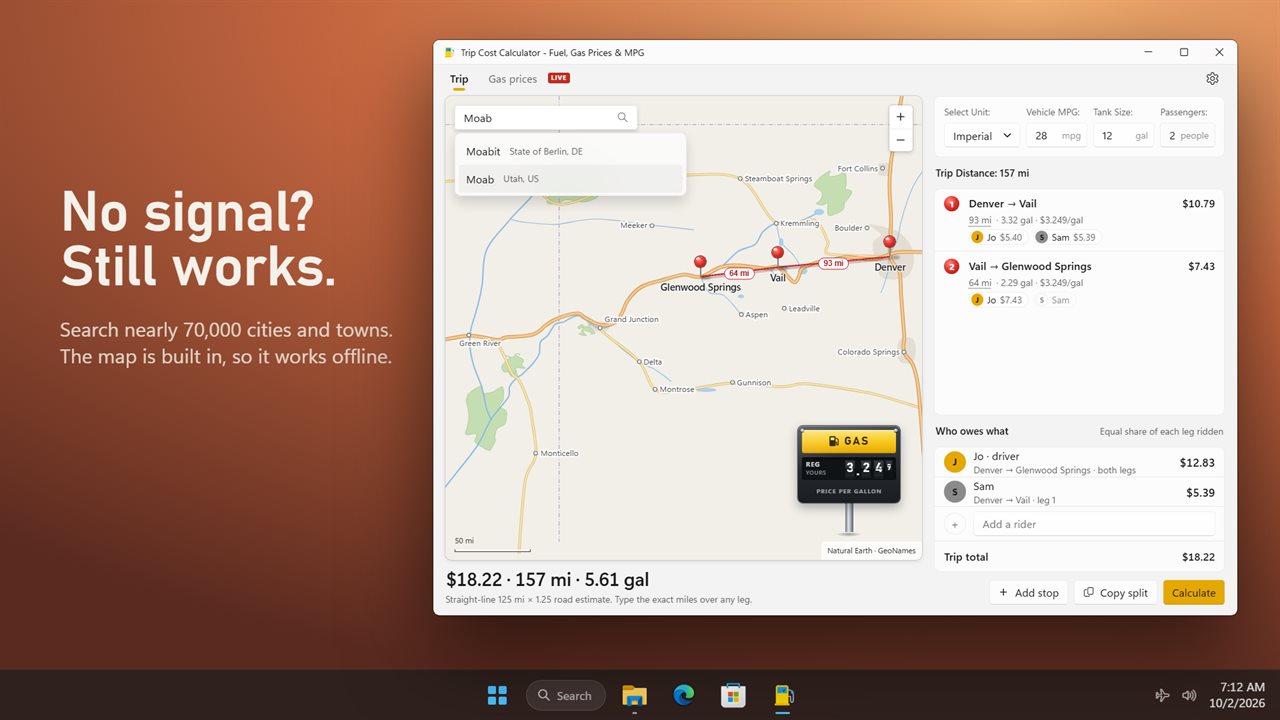
Task: Click the Glenwood Springs map pin
Action: tap(700, 264)
